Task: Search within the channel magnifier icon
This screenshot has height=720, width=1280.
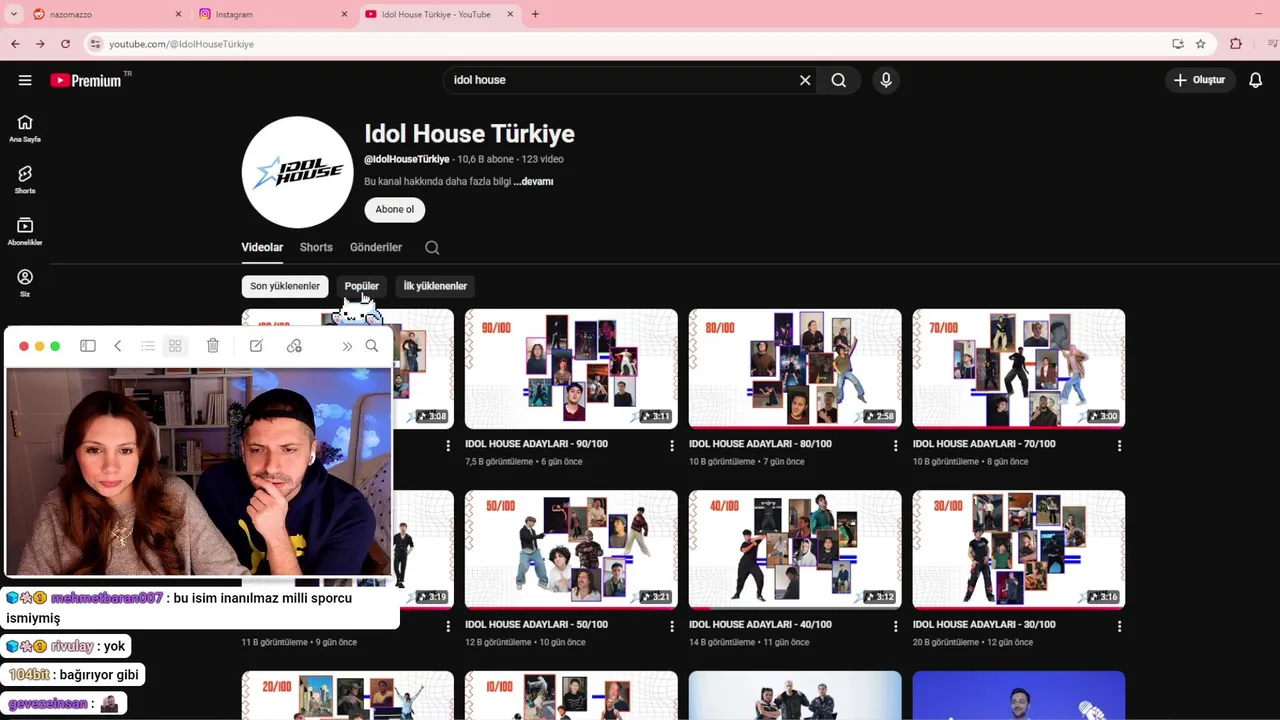Action: pyautogui.click(x=432, y=247)
